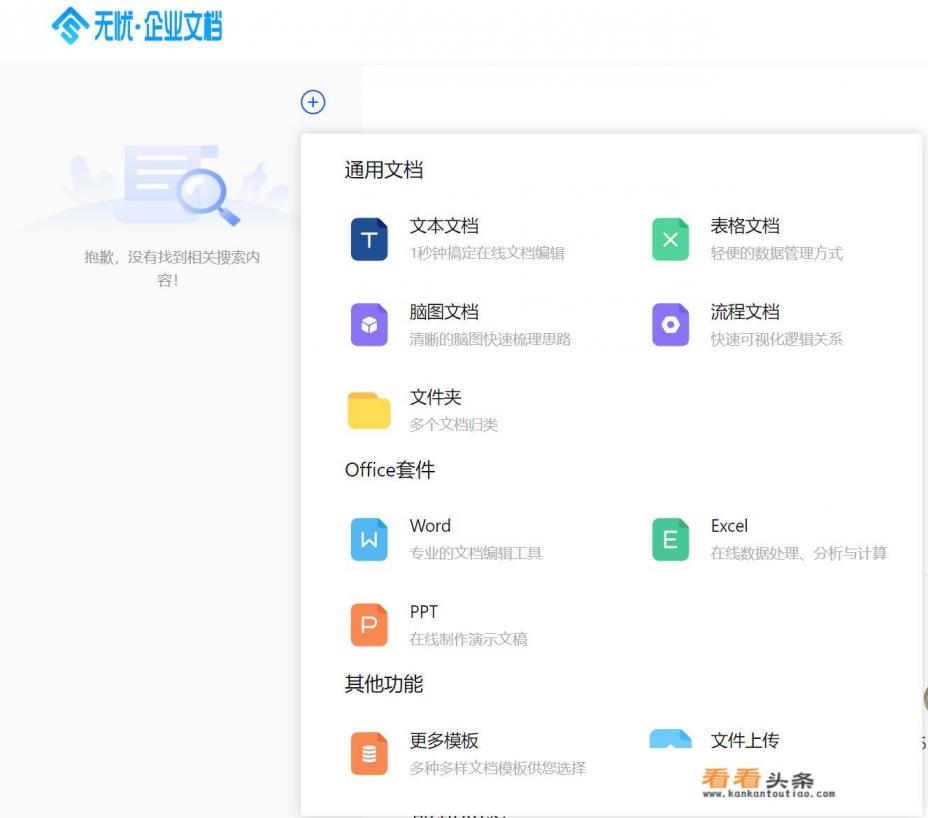Click the PPT orange P icon
The height and width of the screenshot is (818, 928).
pyautogui.click(x=369, y=626)
